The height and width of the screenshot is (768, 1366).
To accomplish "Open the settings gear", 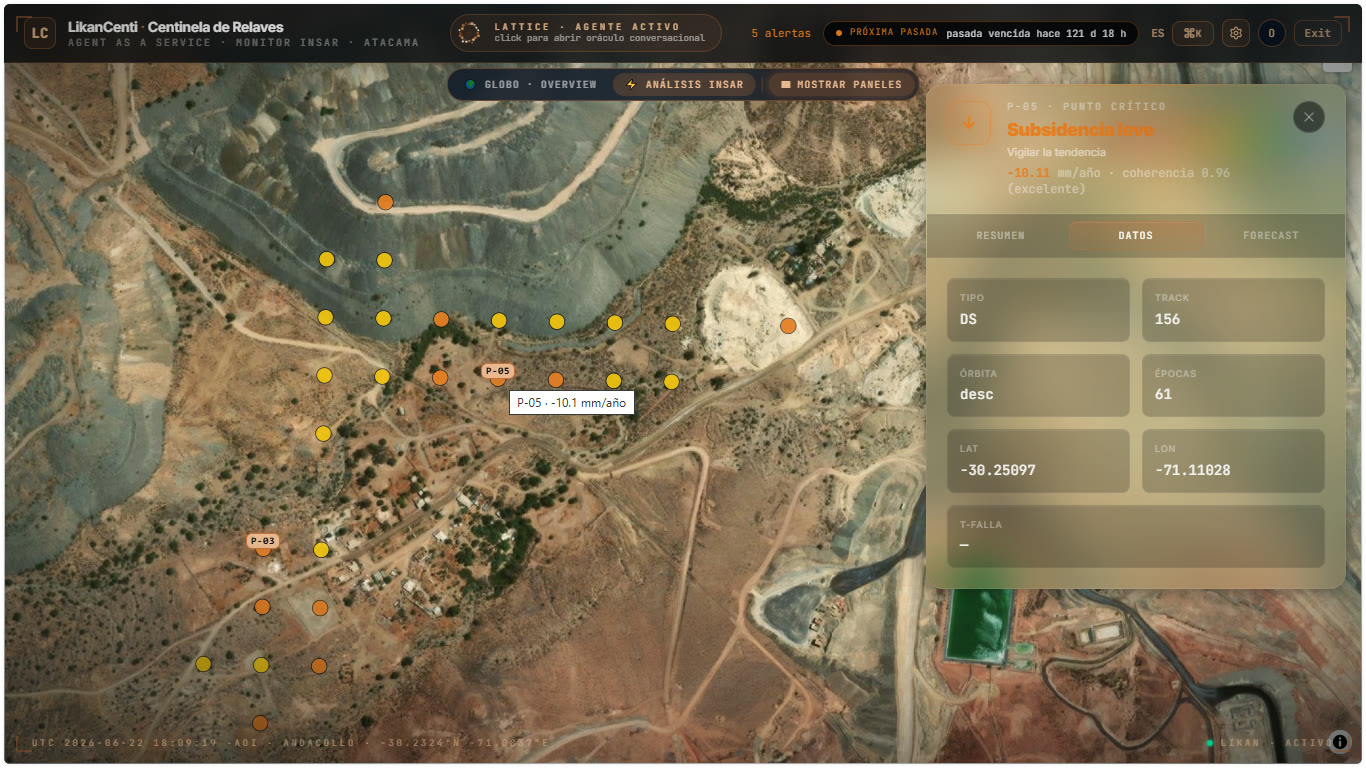I will pyautogui.click(x=1236, y=33).
